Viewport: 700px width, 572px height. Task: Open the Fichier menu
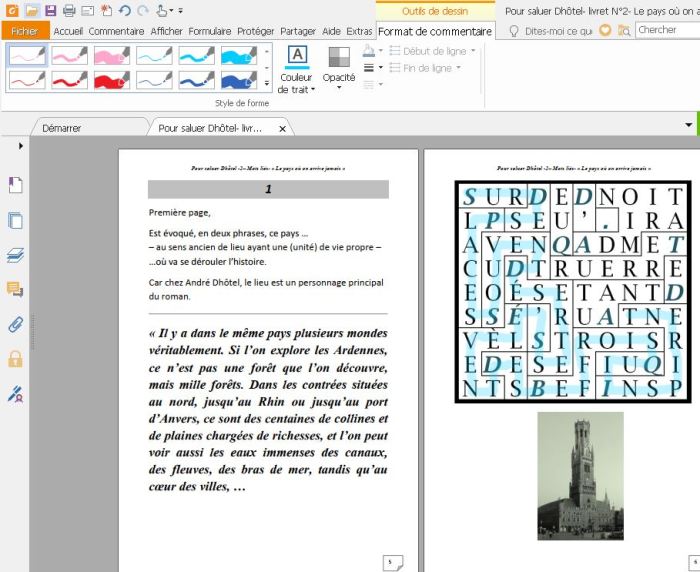25,31
